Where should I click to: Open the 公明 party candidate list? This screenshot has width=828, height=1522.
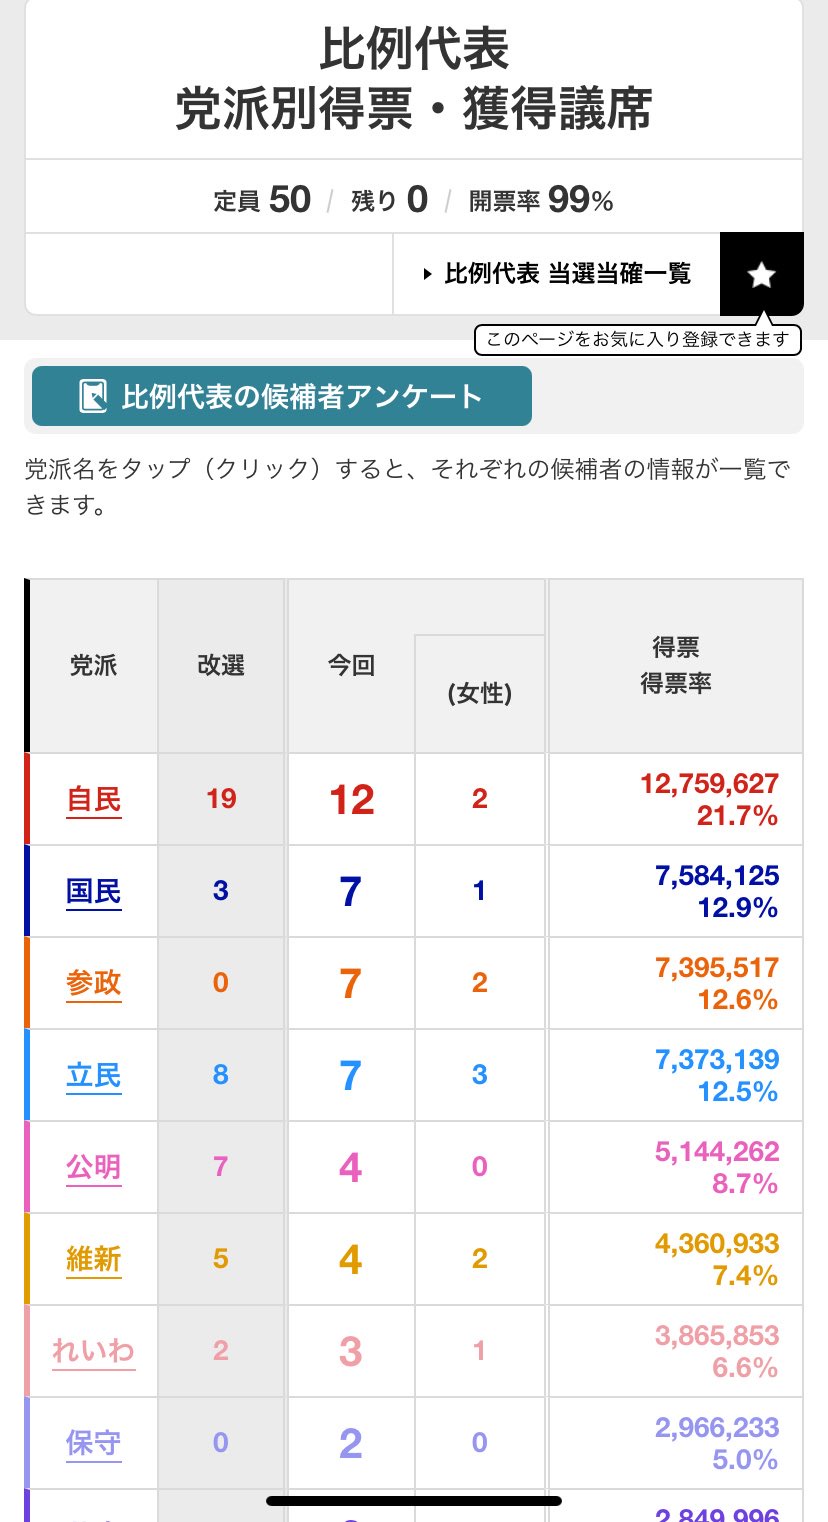click(94, 1167)
